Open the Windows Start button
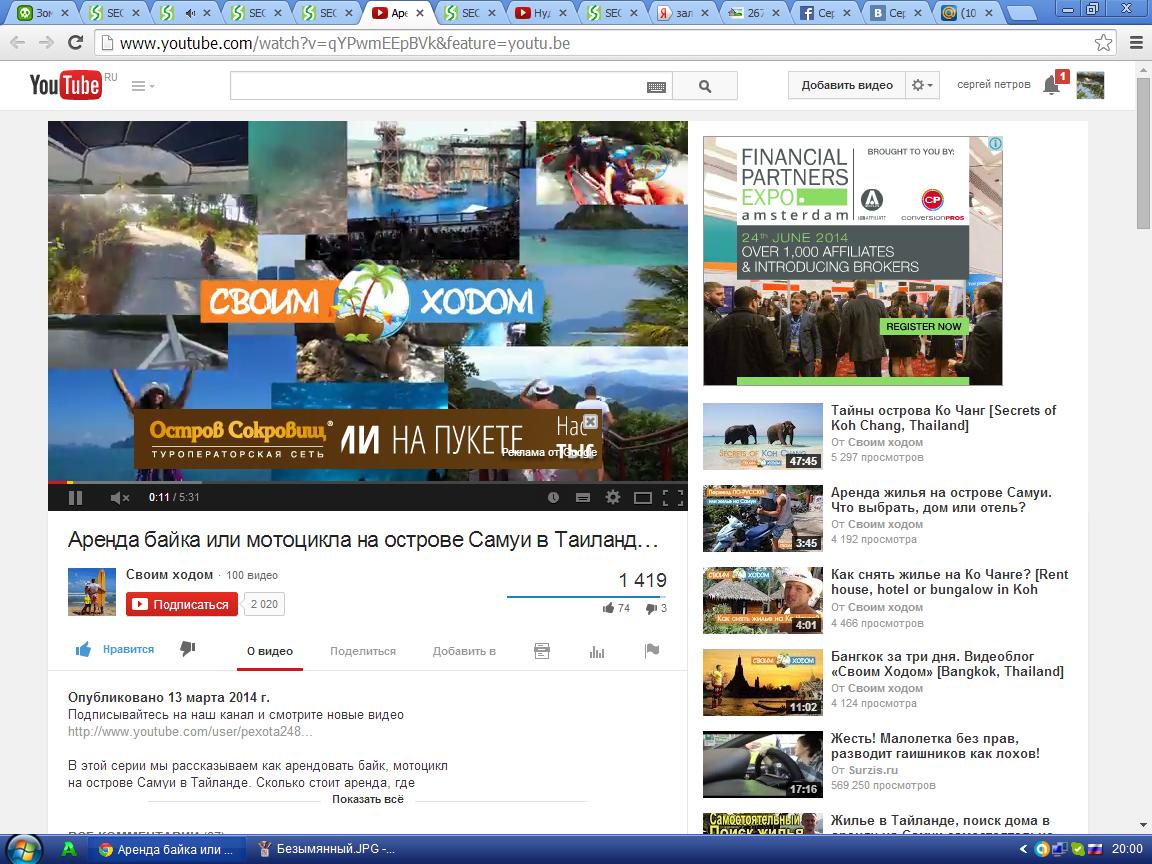The image size is (1152, 864). (x=23, y=849)
